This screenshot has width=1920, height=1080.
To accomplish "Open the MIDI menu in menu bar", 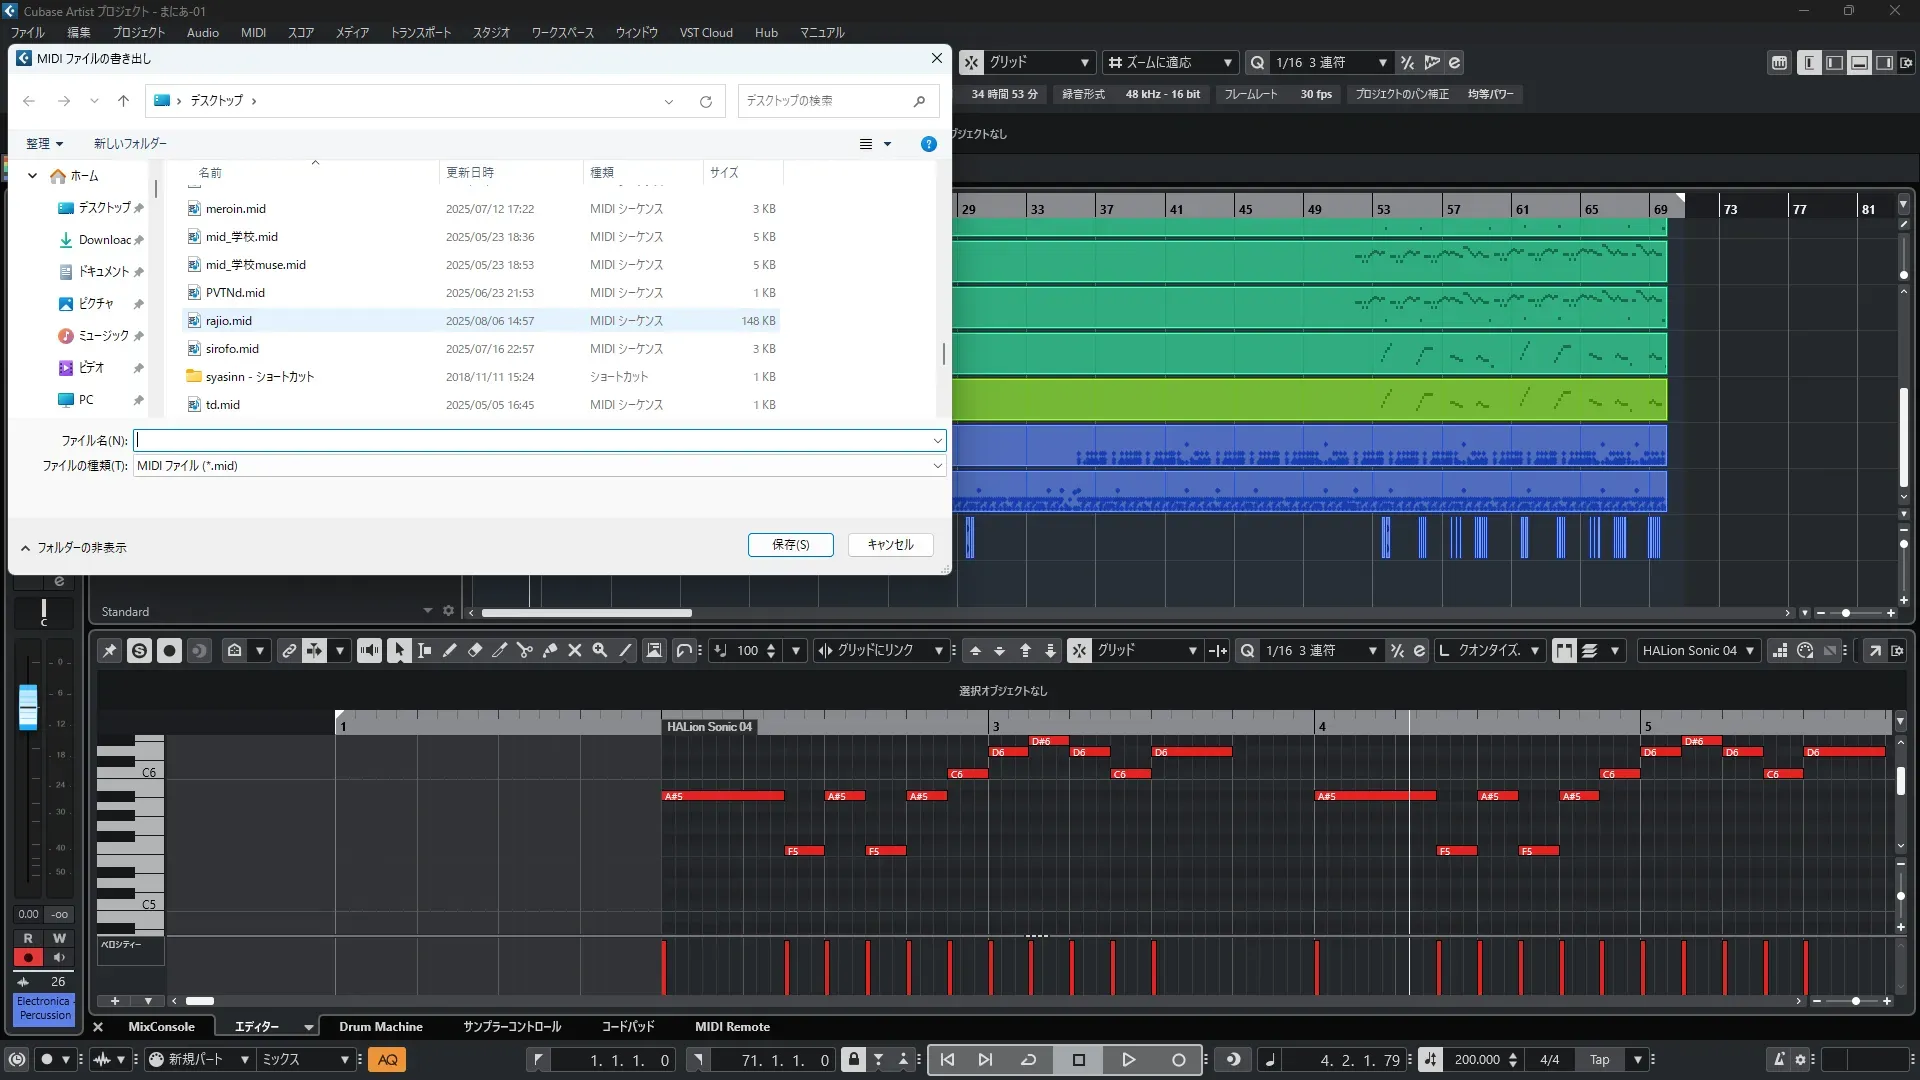I will [253, 32].
